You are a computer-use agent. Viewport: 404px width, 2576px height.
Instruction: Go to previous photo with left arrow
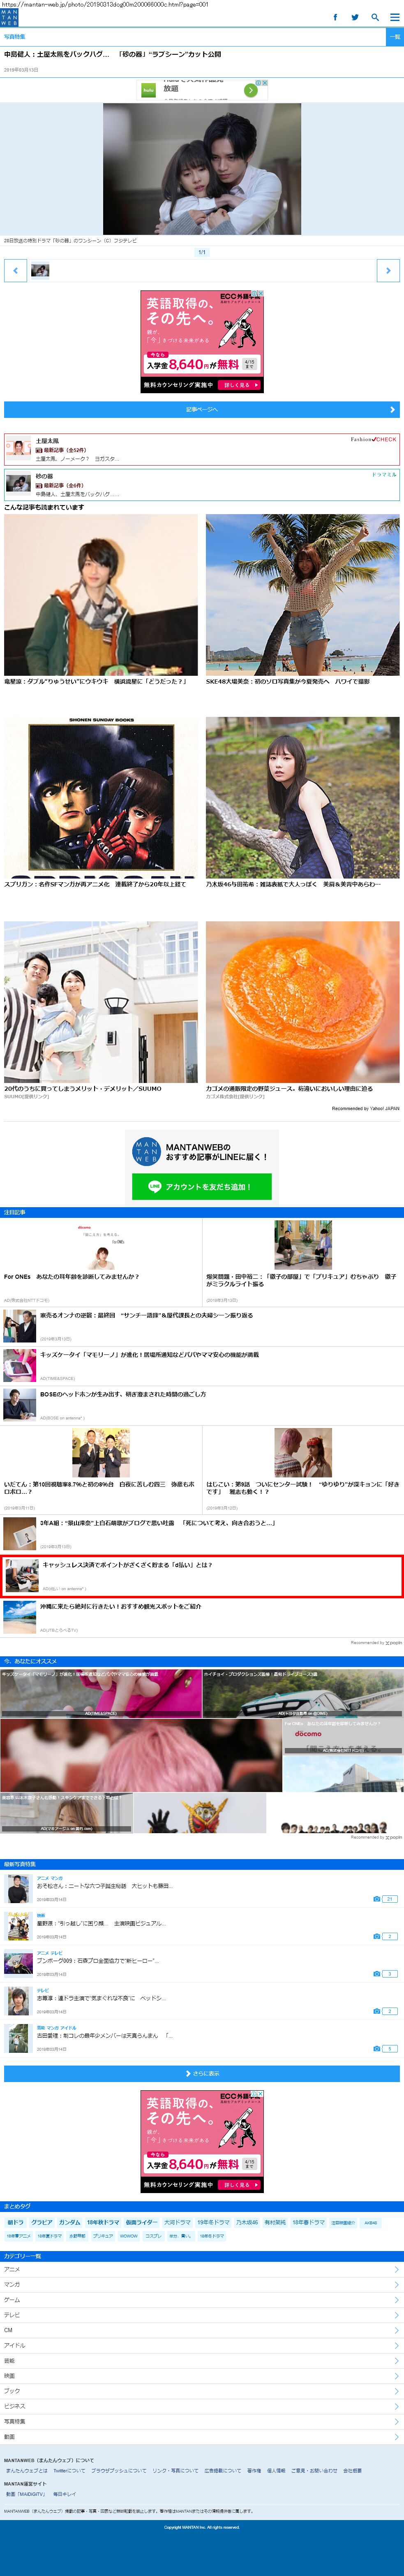[15, 270]
